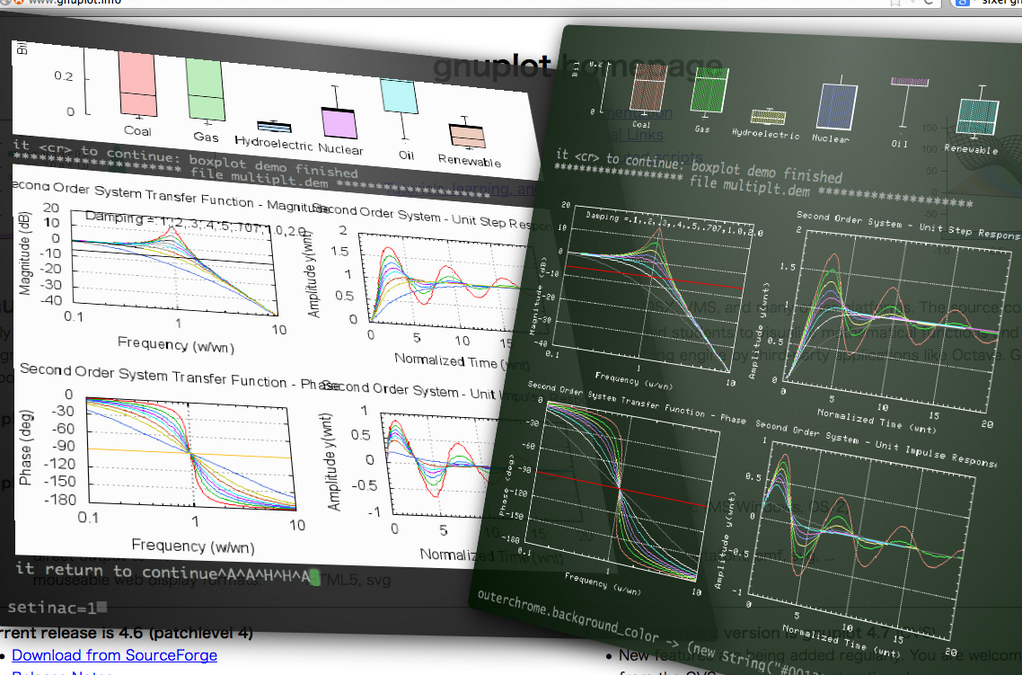Click the Oil box in the green terminal boxplot
This screenshot has width=1022, height=675.
909,82
